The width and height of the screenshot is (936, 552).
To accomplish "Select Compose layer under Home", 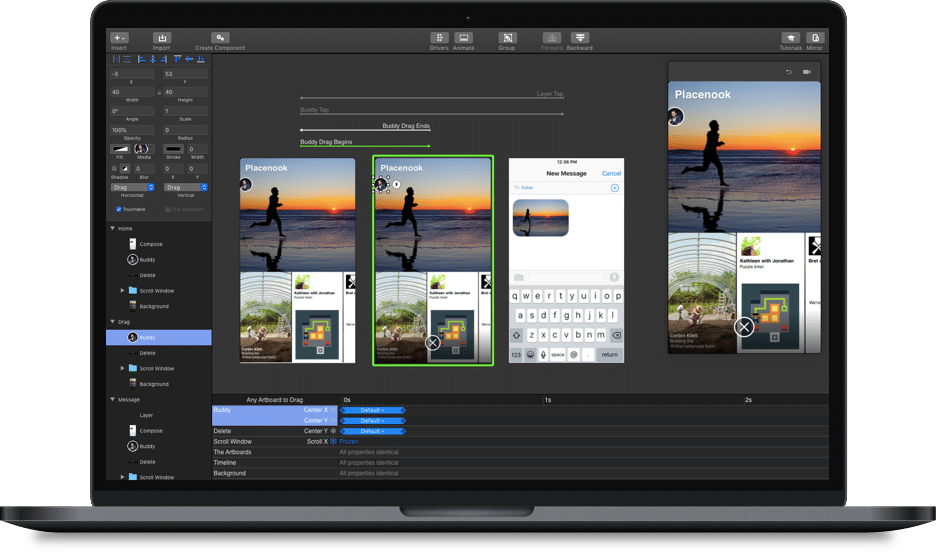I will [x=159, y=244].
